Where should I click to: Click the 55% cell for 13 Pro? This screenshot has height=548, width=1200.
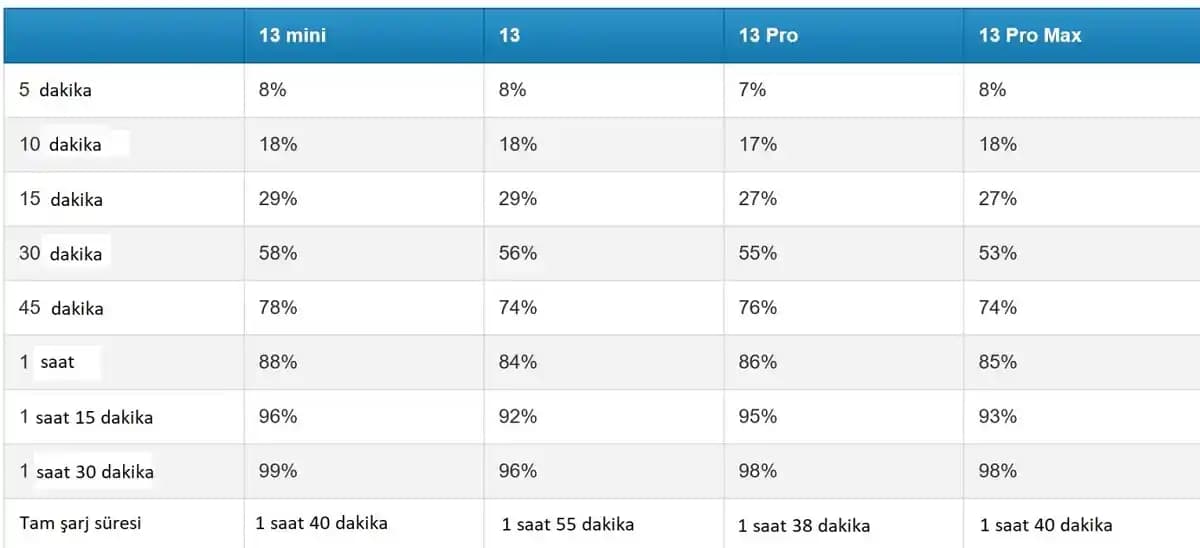click(757, 253)
